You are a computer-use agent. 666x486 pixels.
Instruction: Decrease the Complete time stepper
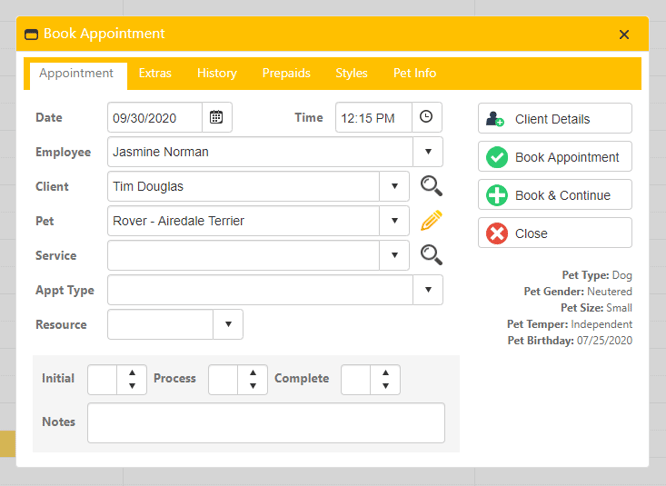(385, 386)
